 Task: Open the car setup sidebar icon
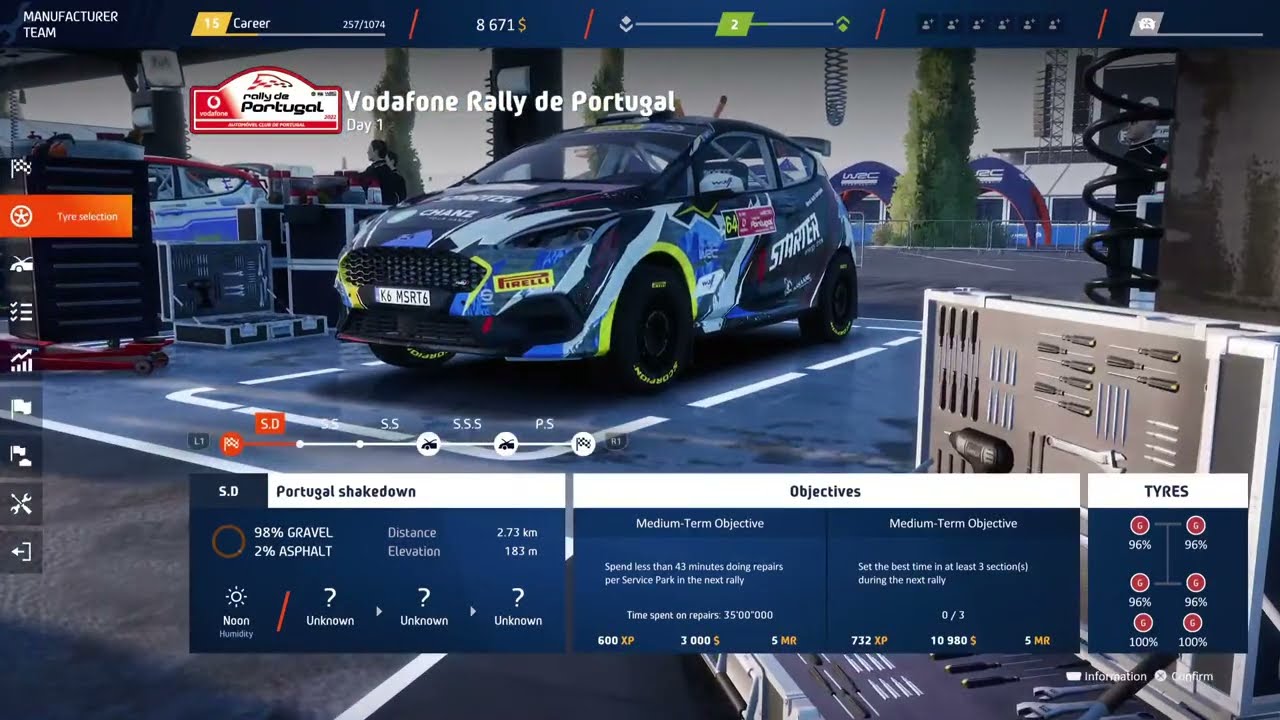21,264
